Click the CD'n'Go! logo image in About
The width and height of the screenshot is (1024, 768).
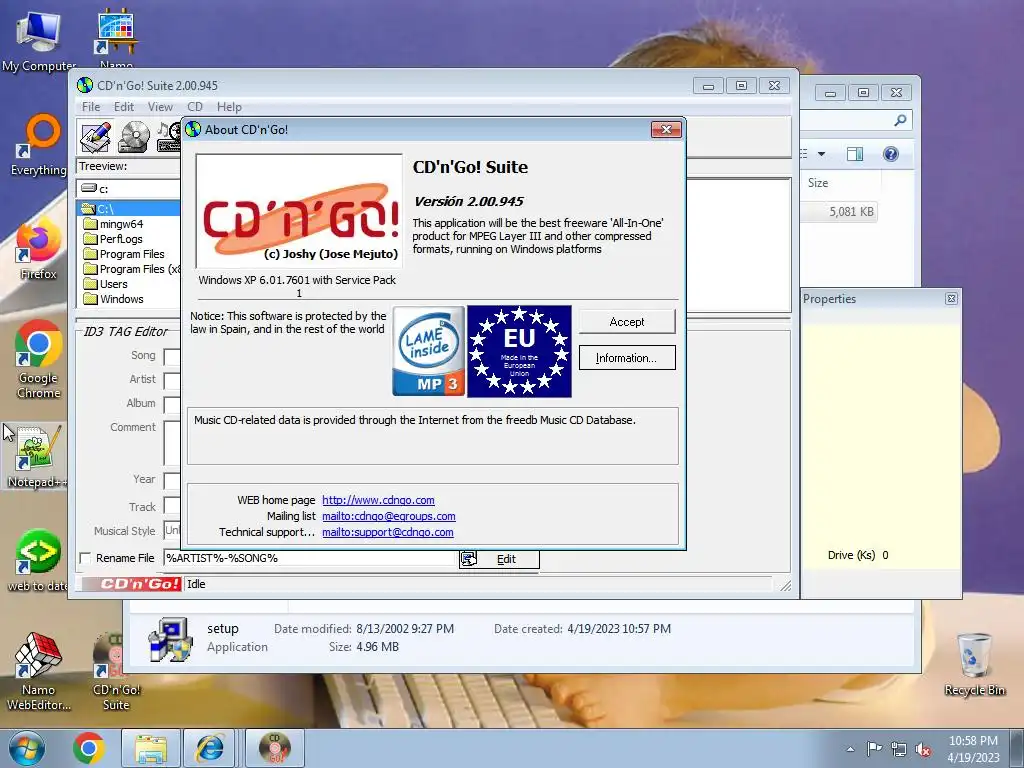pos(299,211)
